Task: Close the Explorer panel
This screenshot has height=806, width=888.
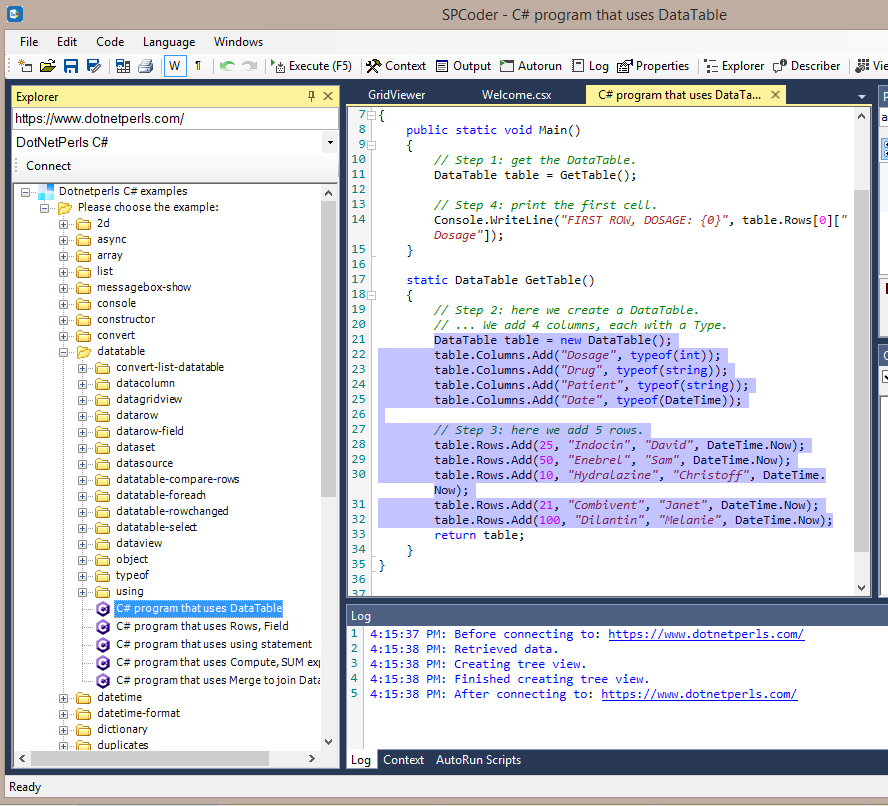Action: click(x=328, y=96)
